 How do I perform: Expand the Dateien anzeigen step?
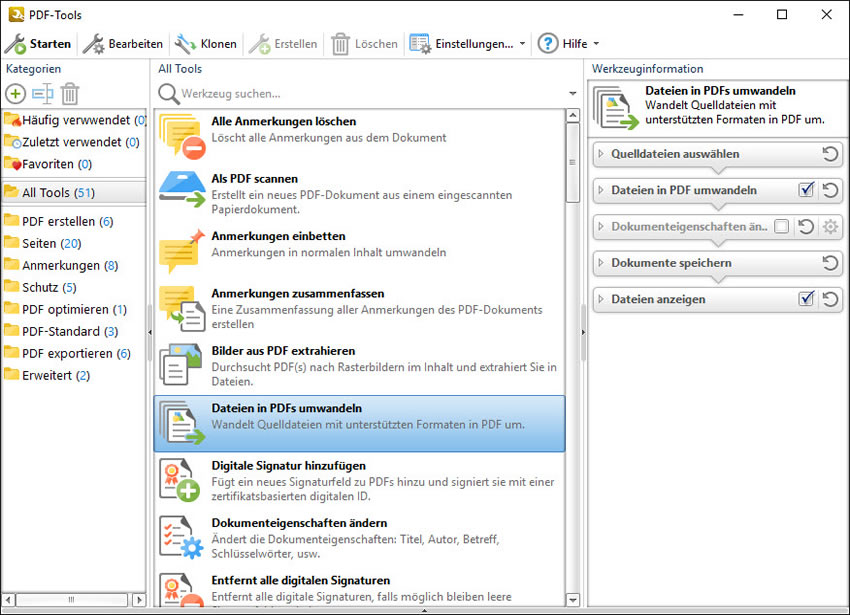[601, 299]
